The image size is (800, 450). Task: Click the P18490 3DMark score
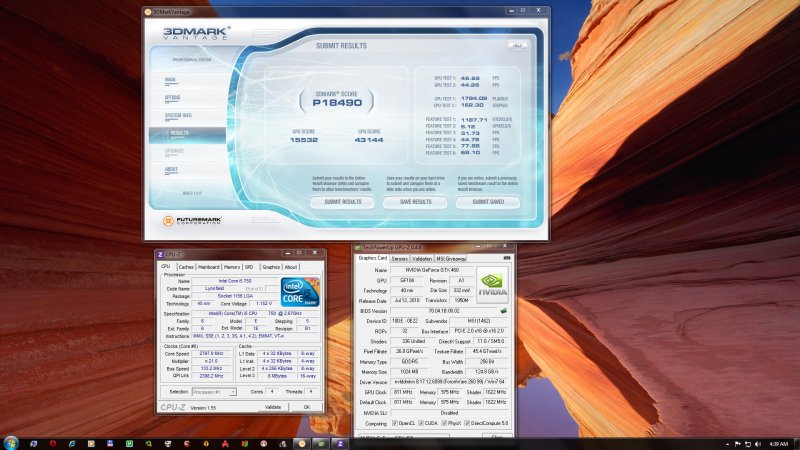click(337, 103)
